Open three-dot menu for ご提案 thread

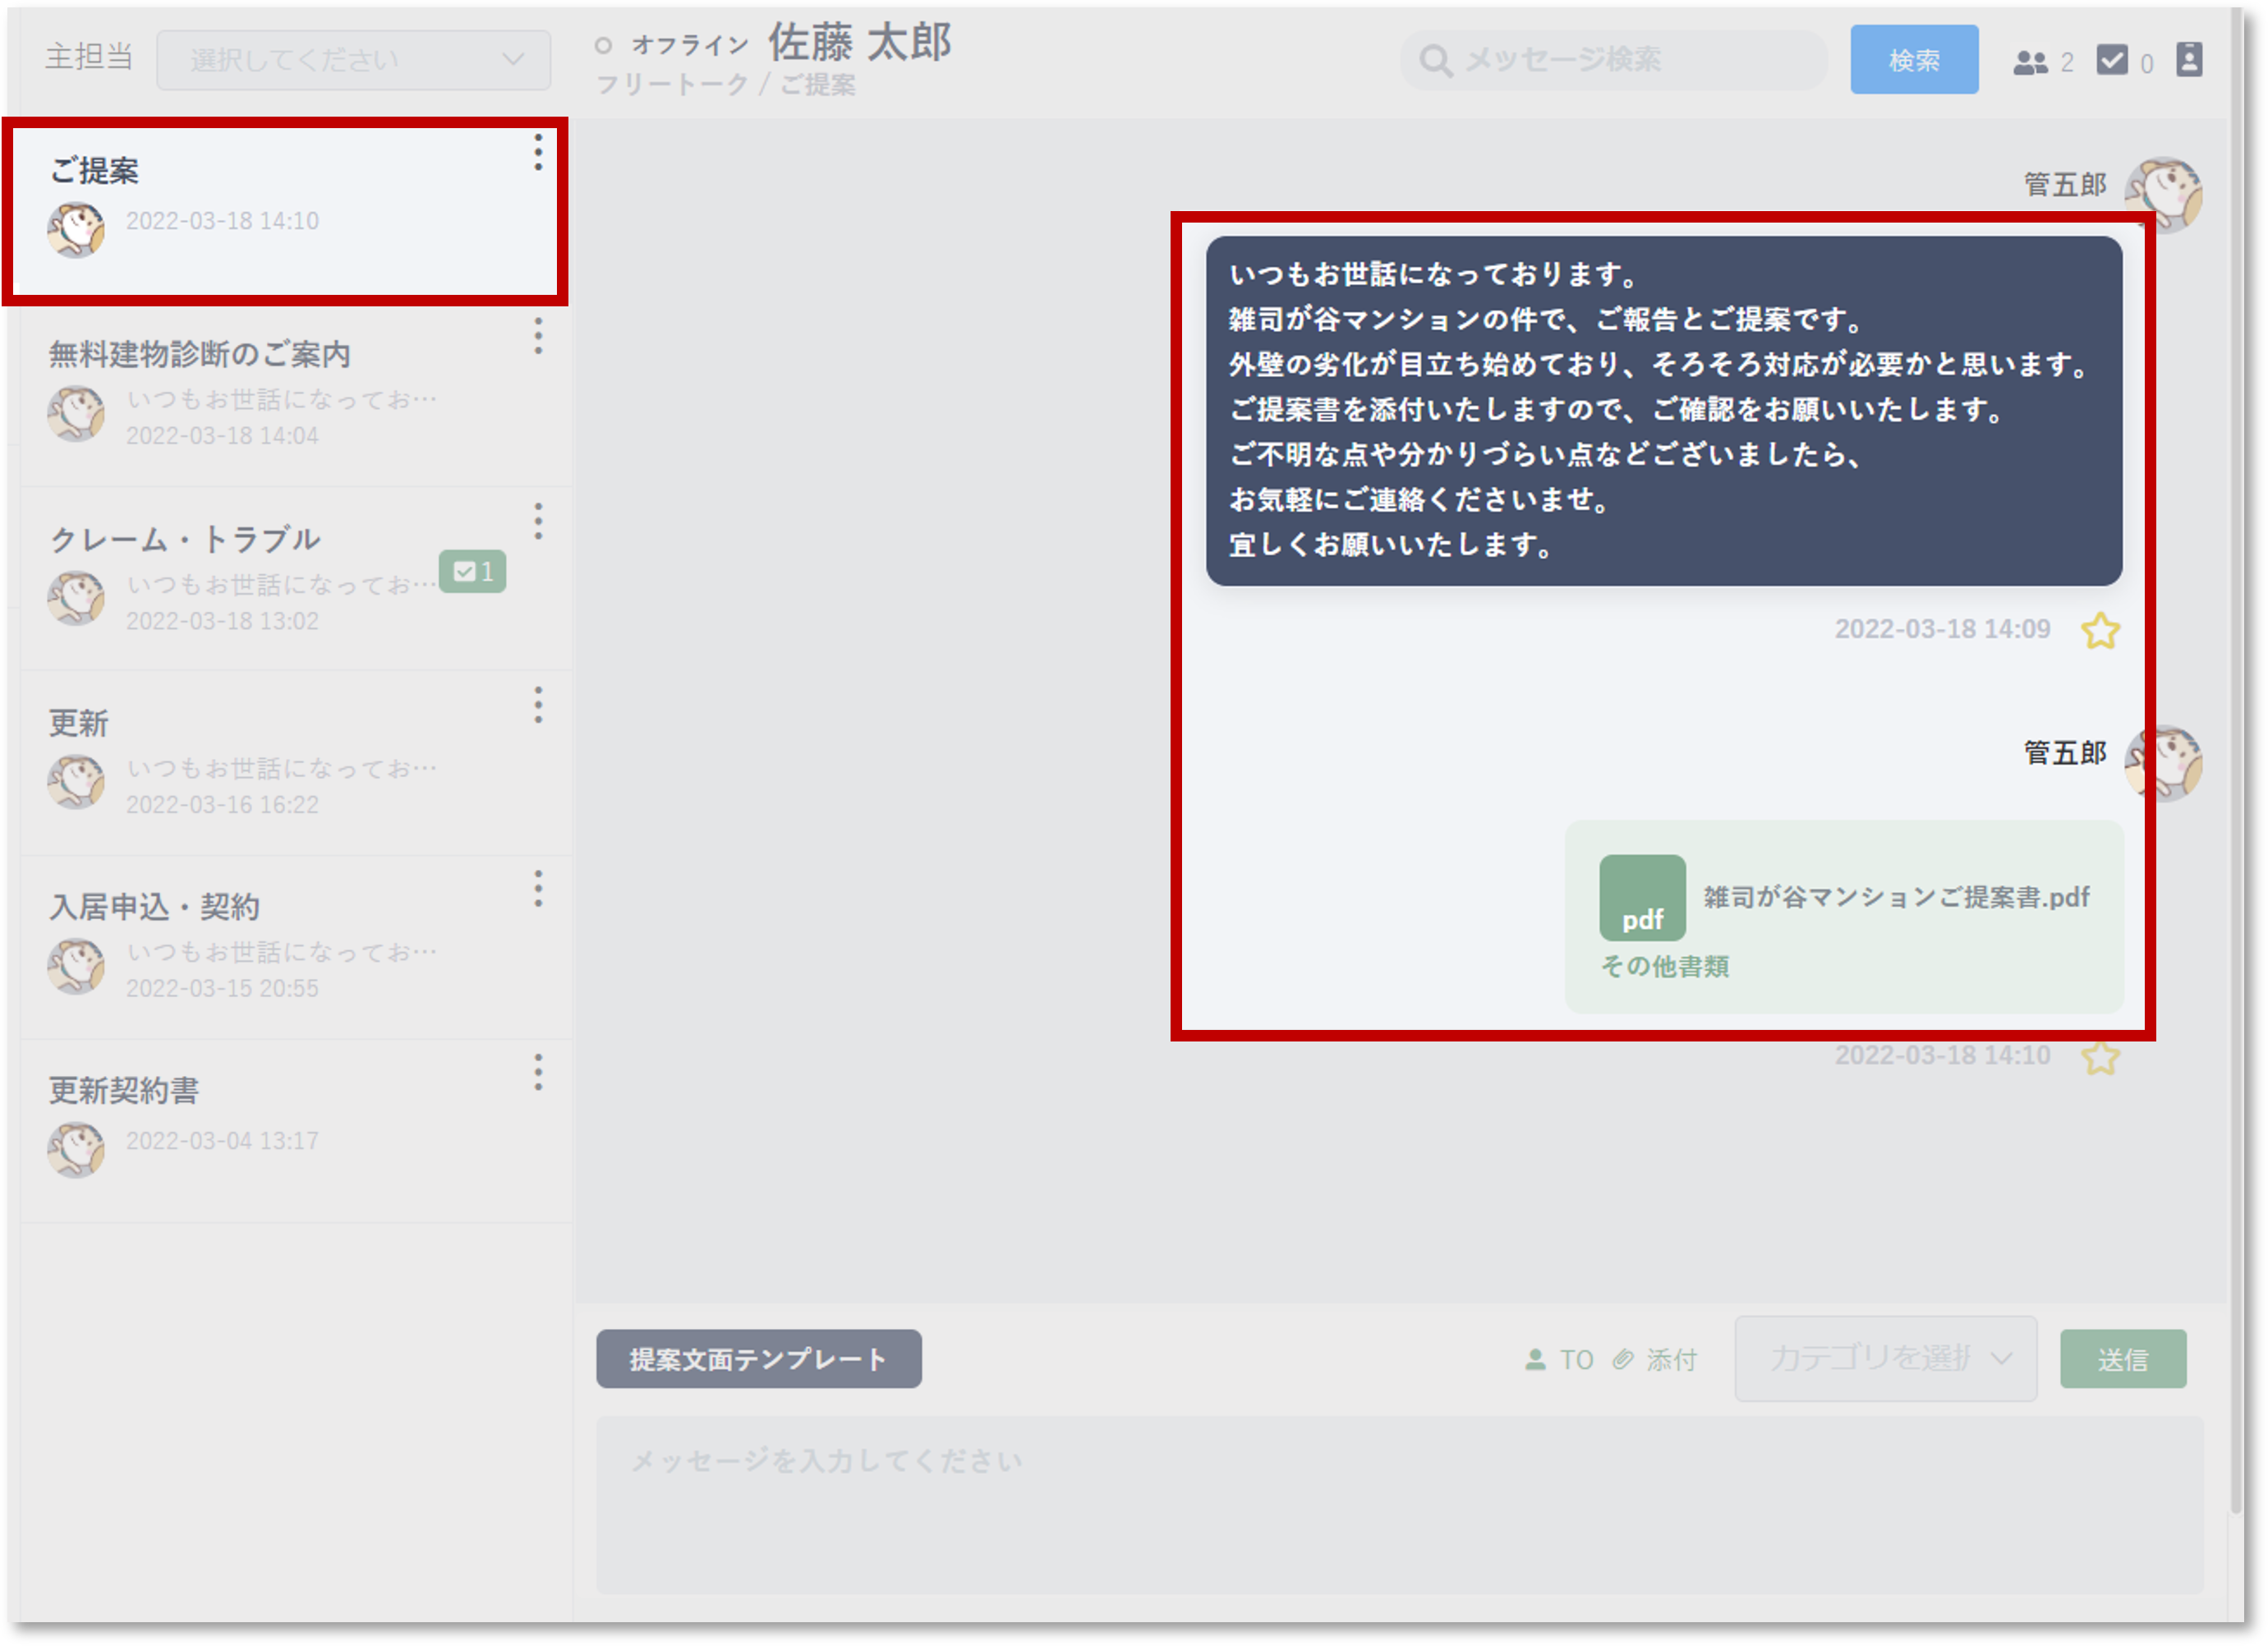[538, 153]
